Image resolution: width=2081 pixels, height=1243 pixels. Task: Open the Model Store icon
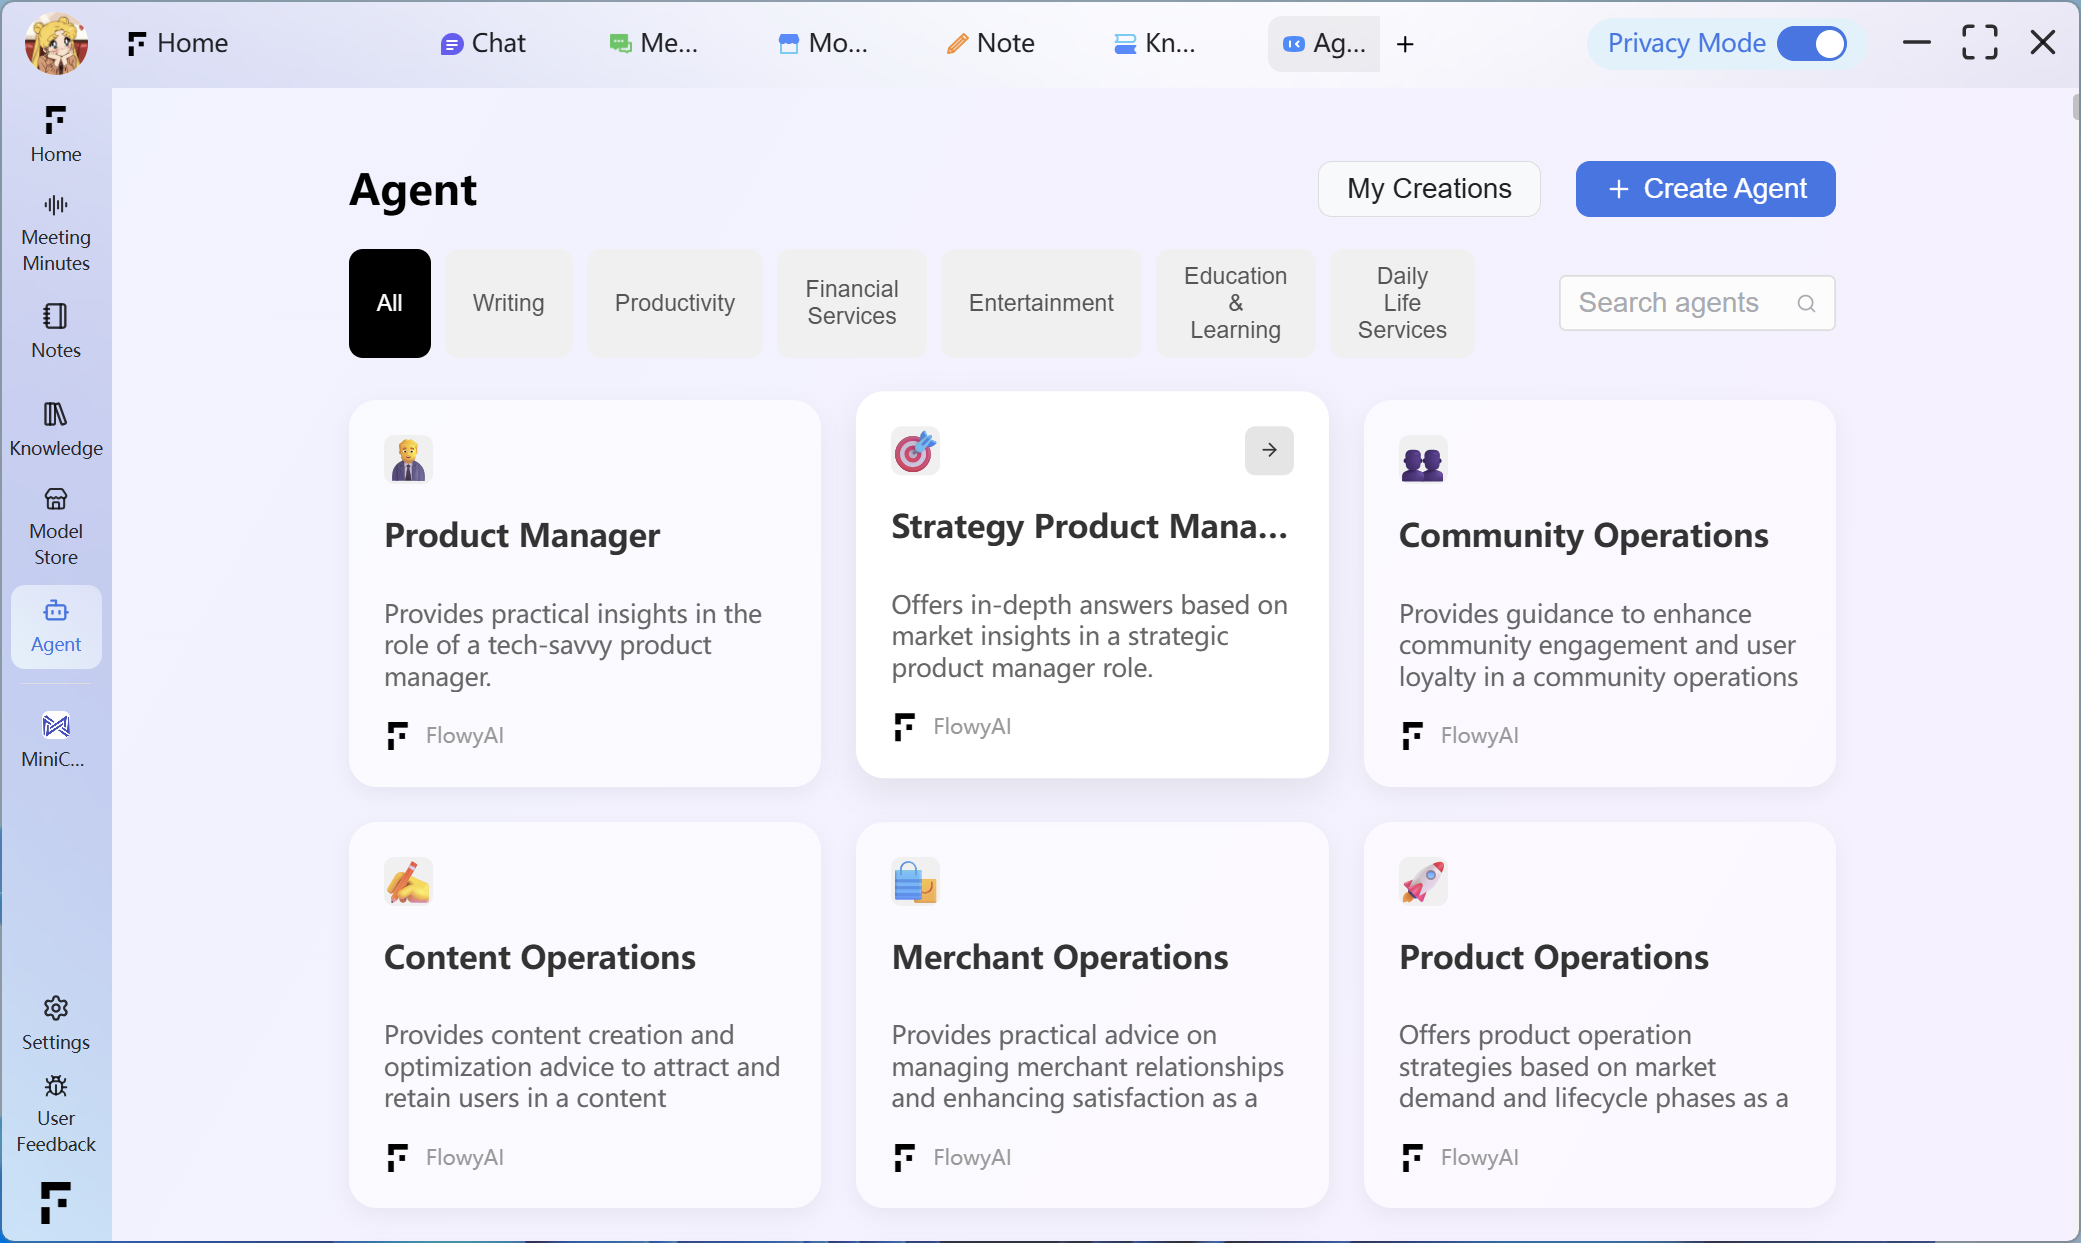click(56, 499)
